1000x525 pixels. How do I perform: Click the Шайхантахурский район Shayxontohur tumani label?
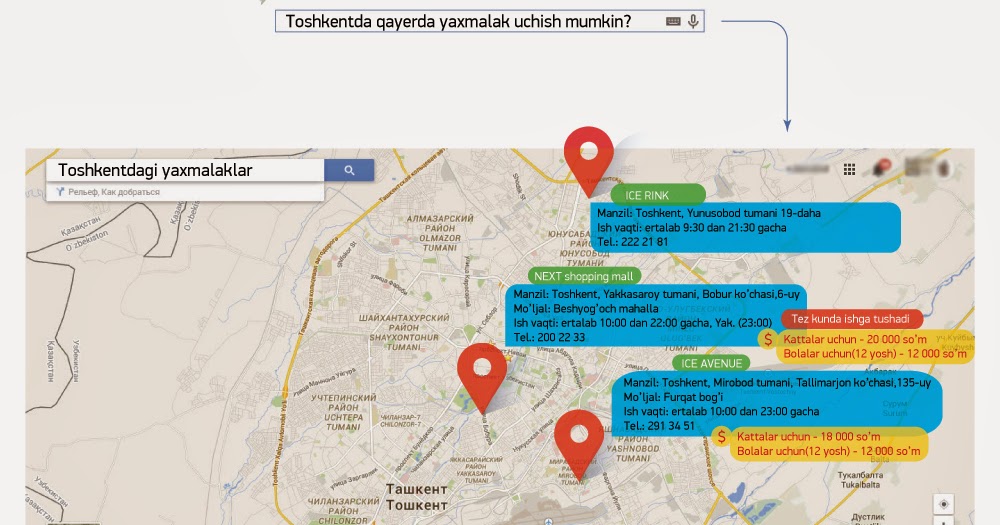click(404, 332)
